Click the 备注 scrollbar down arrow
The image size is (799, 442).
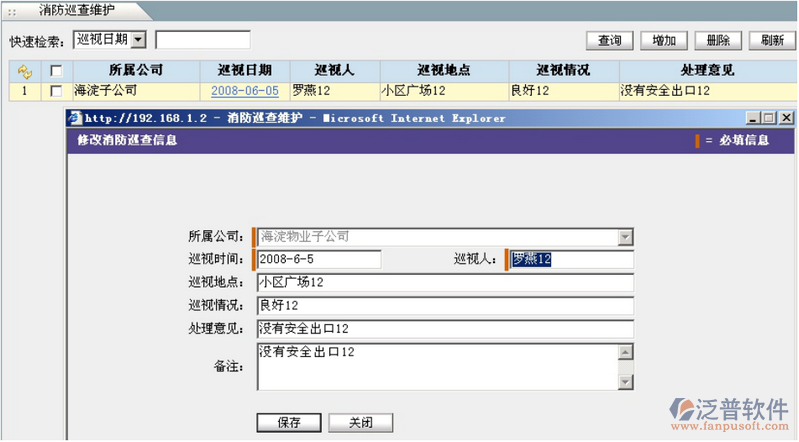point(625,382)
